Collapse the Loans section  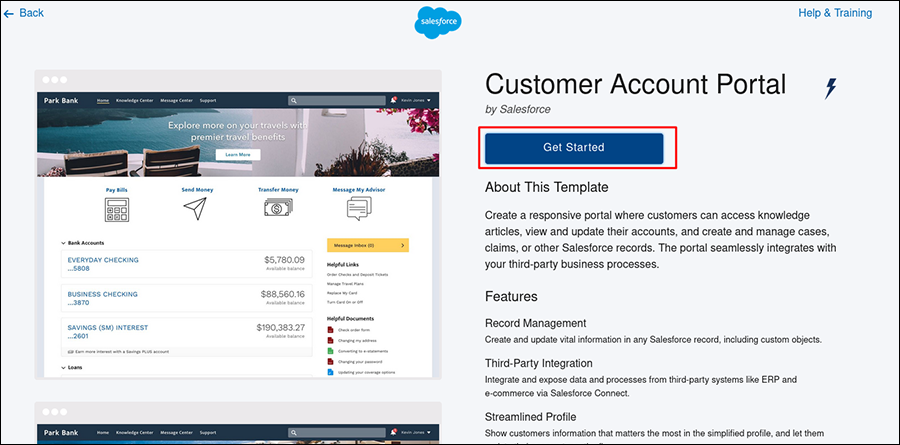(72, 367)
